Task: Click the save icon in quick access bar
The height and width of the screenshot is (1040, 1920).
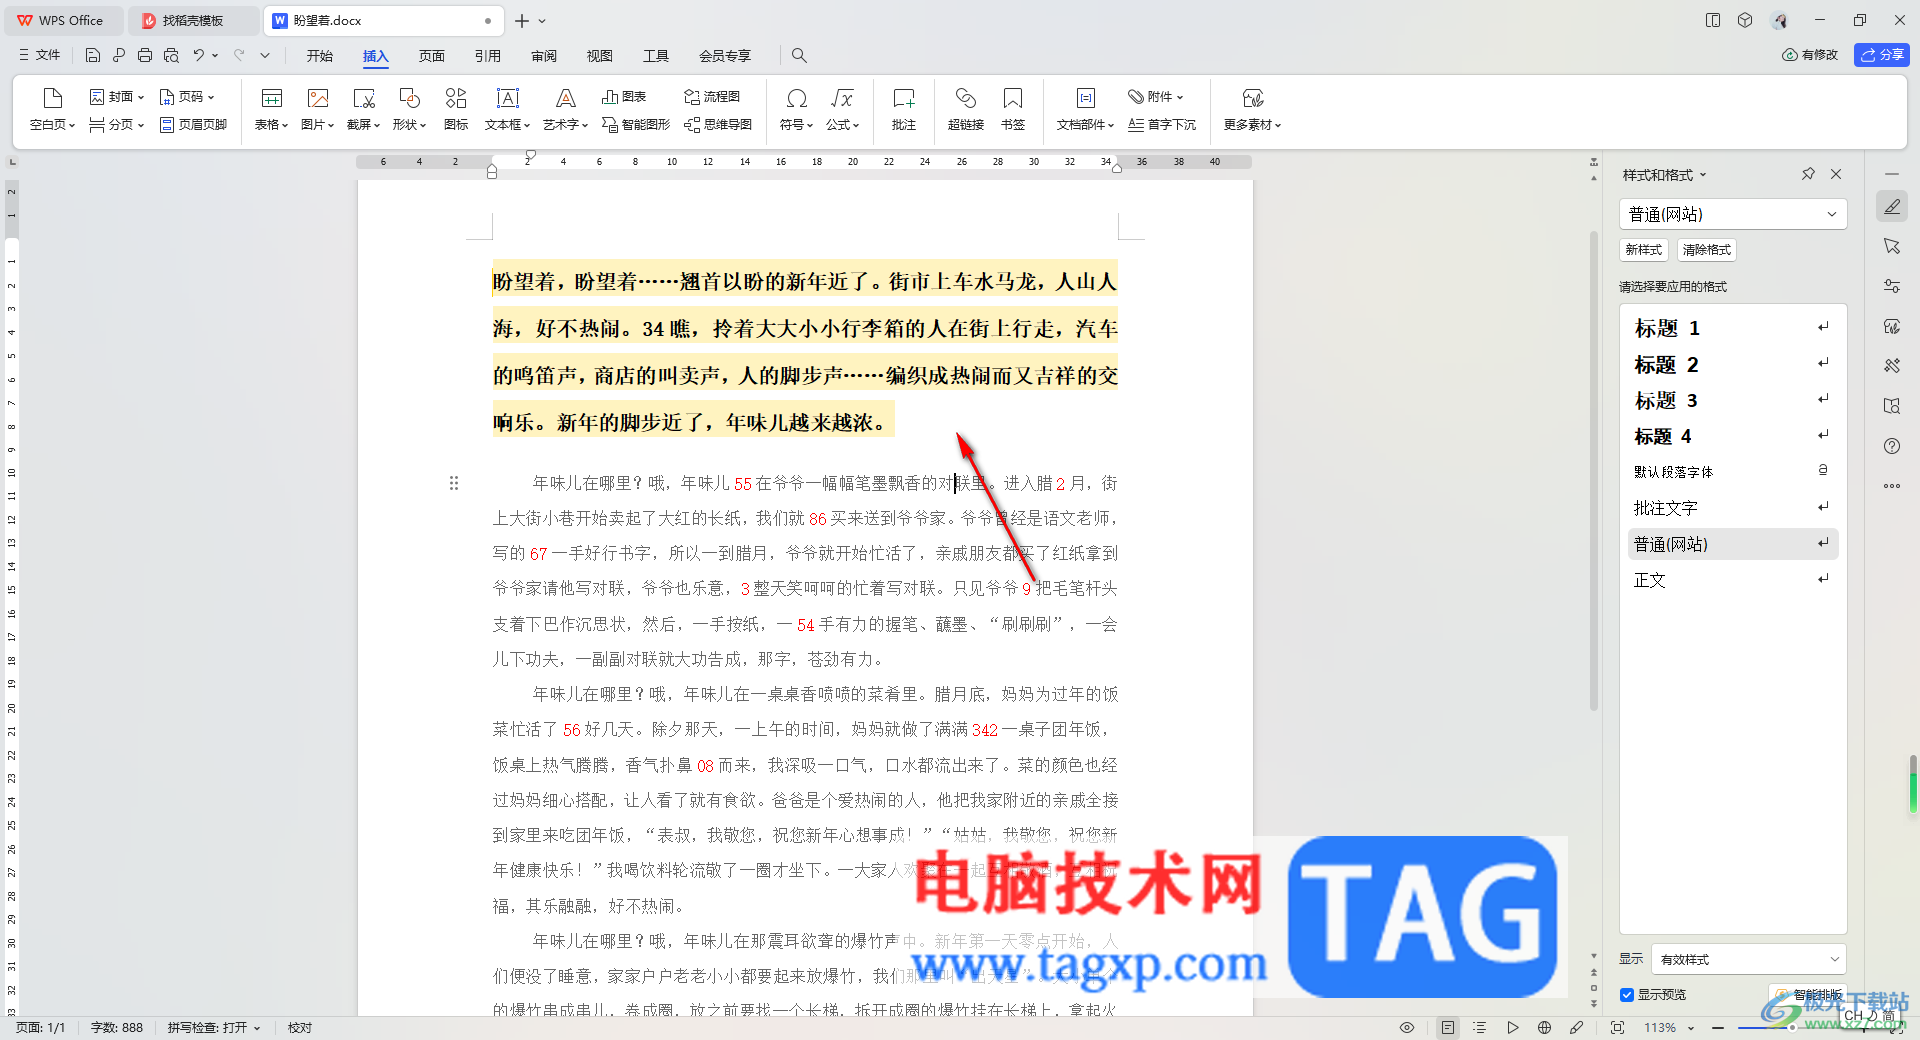Action: 93,55
